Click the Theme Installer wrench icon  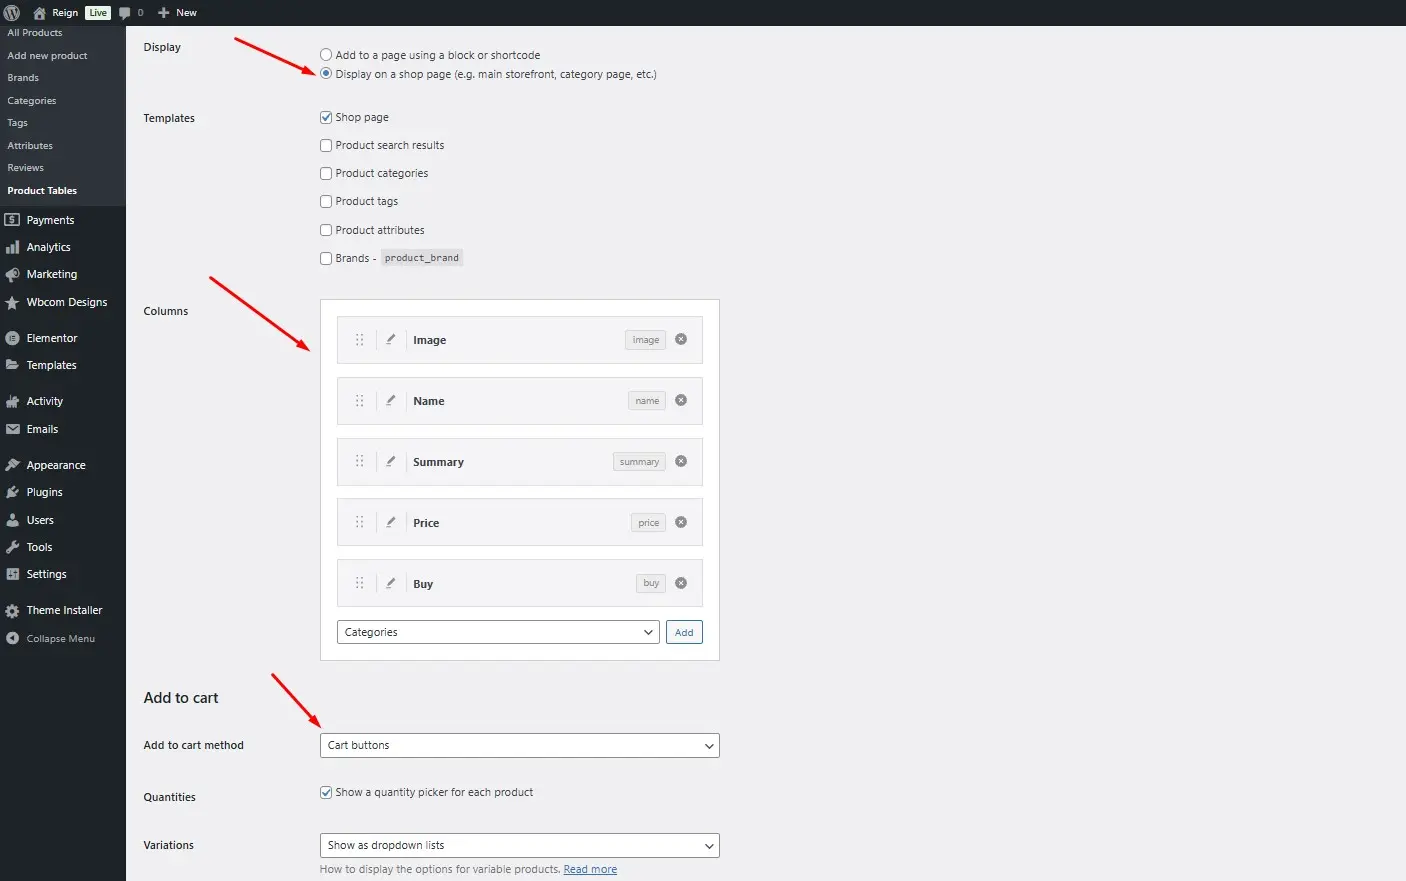[x=13, y=610]
